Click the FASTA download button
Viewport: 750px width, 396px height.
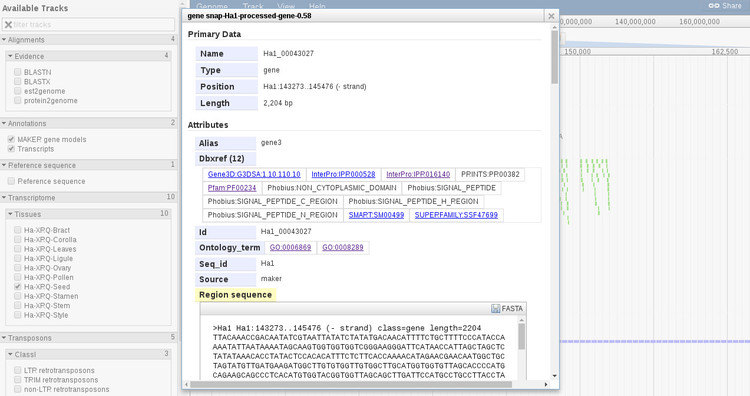coord(507,309)
